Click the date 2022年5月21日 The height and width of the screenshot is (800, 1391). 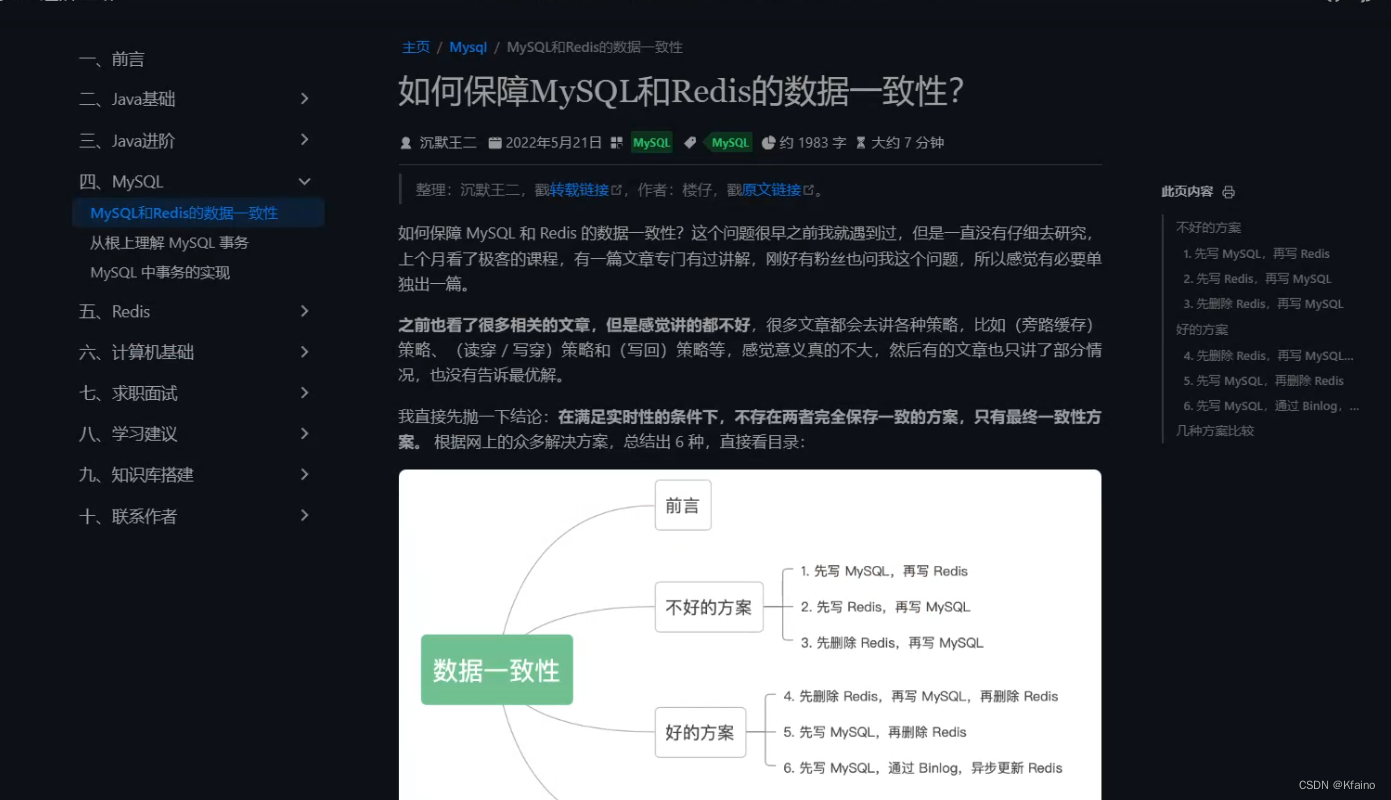point(554,143)
